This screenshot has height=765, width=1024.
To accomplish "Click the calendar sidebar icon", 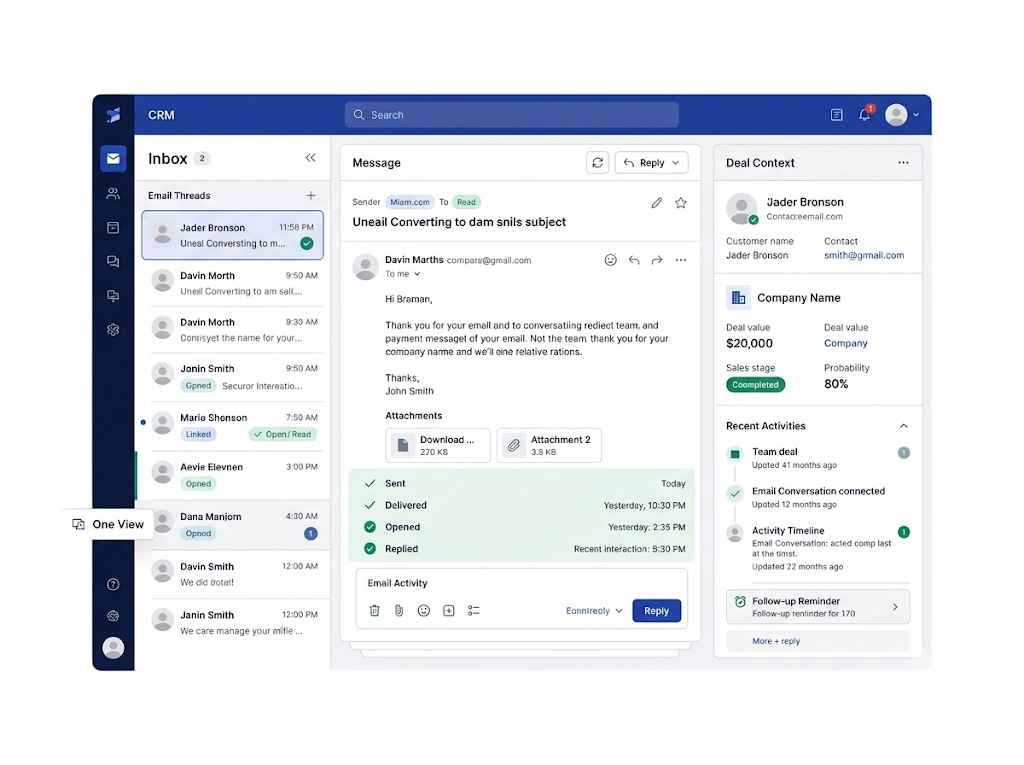I will click(113, 227).
